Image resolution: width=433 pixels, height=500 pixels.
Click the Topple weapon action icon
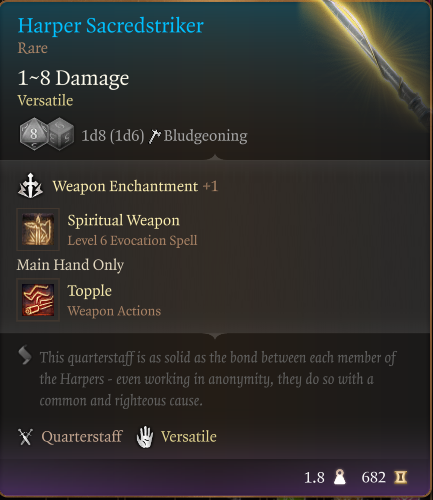(x=38, y=300)
